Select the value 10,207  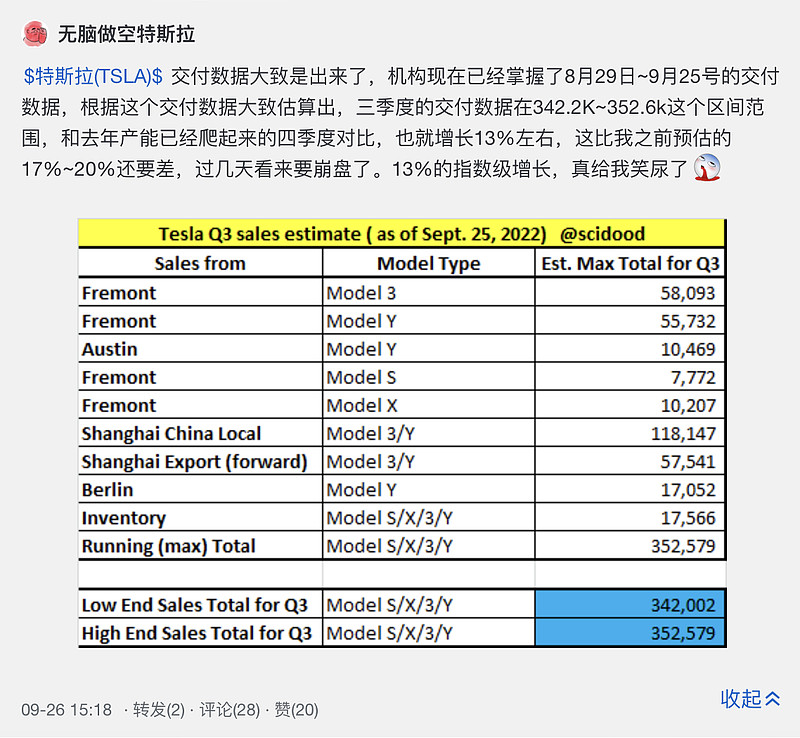(x=688, y=405)
